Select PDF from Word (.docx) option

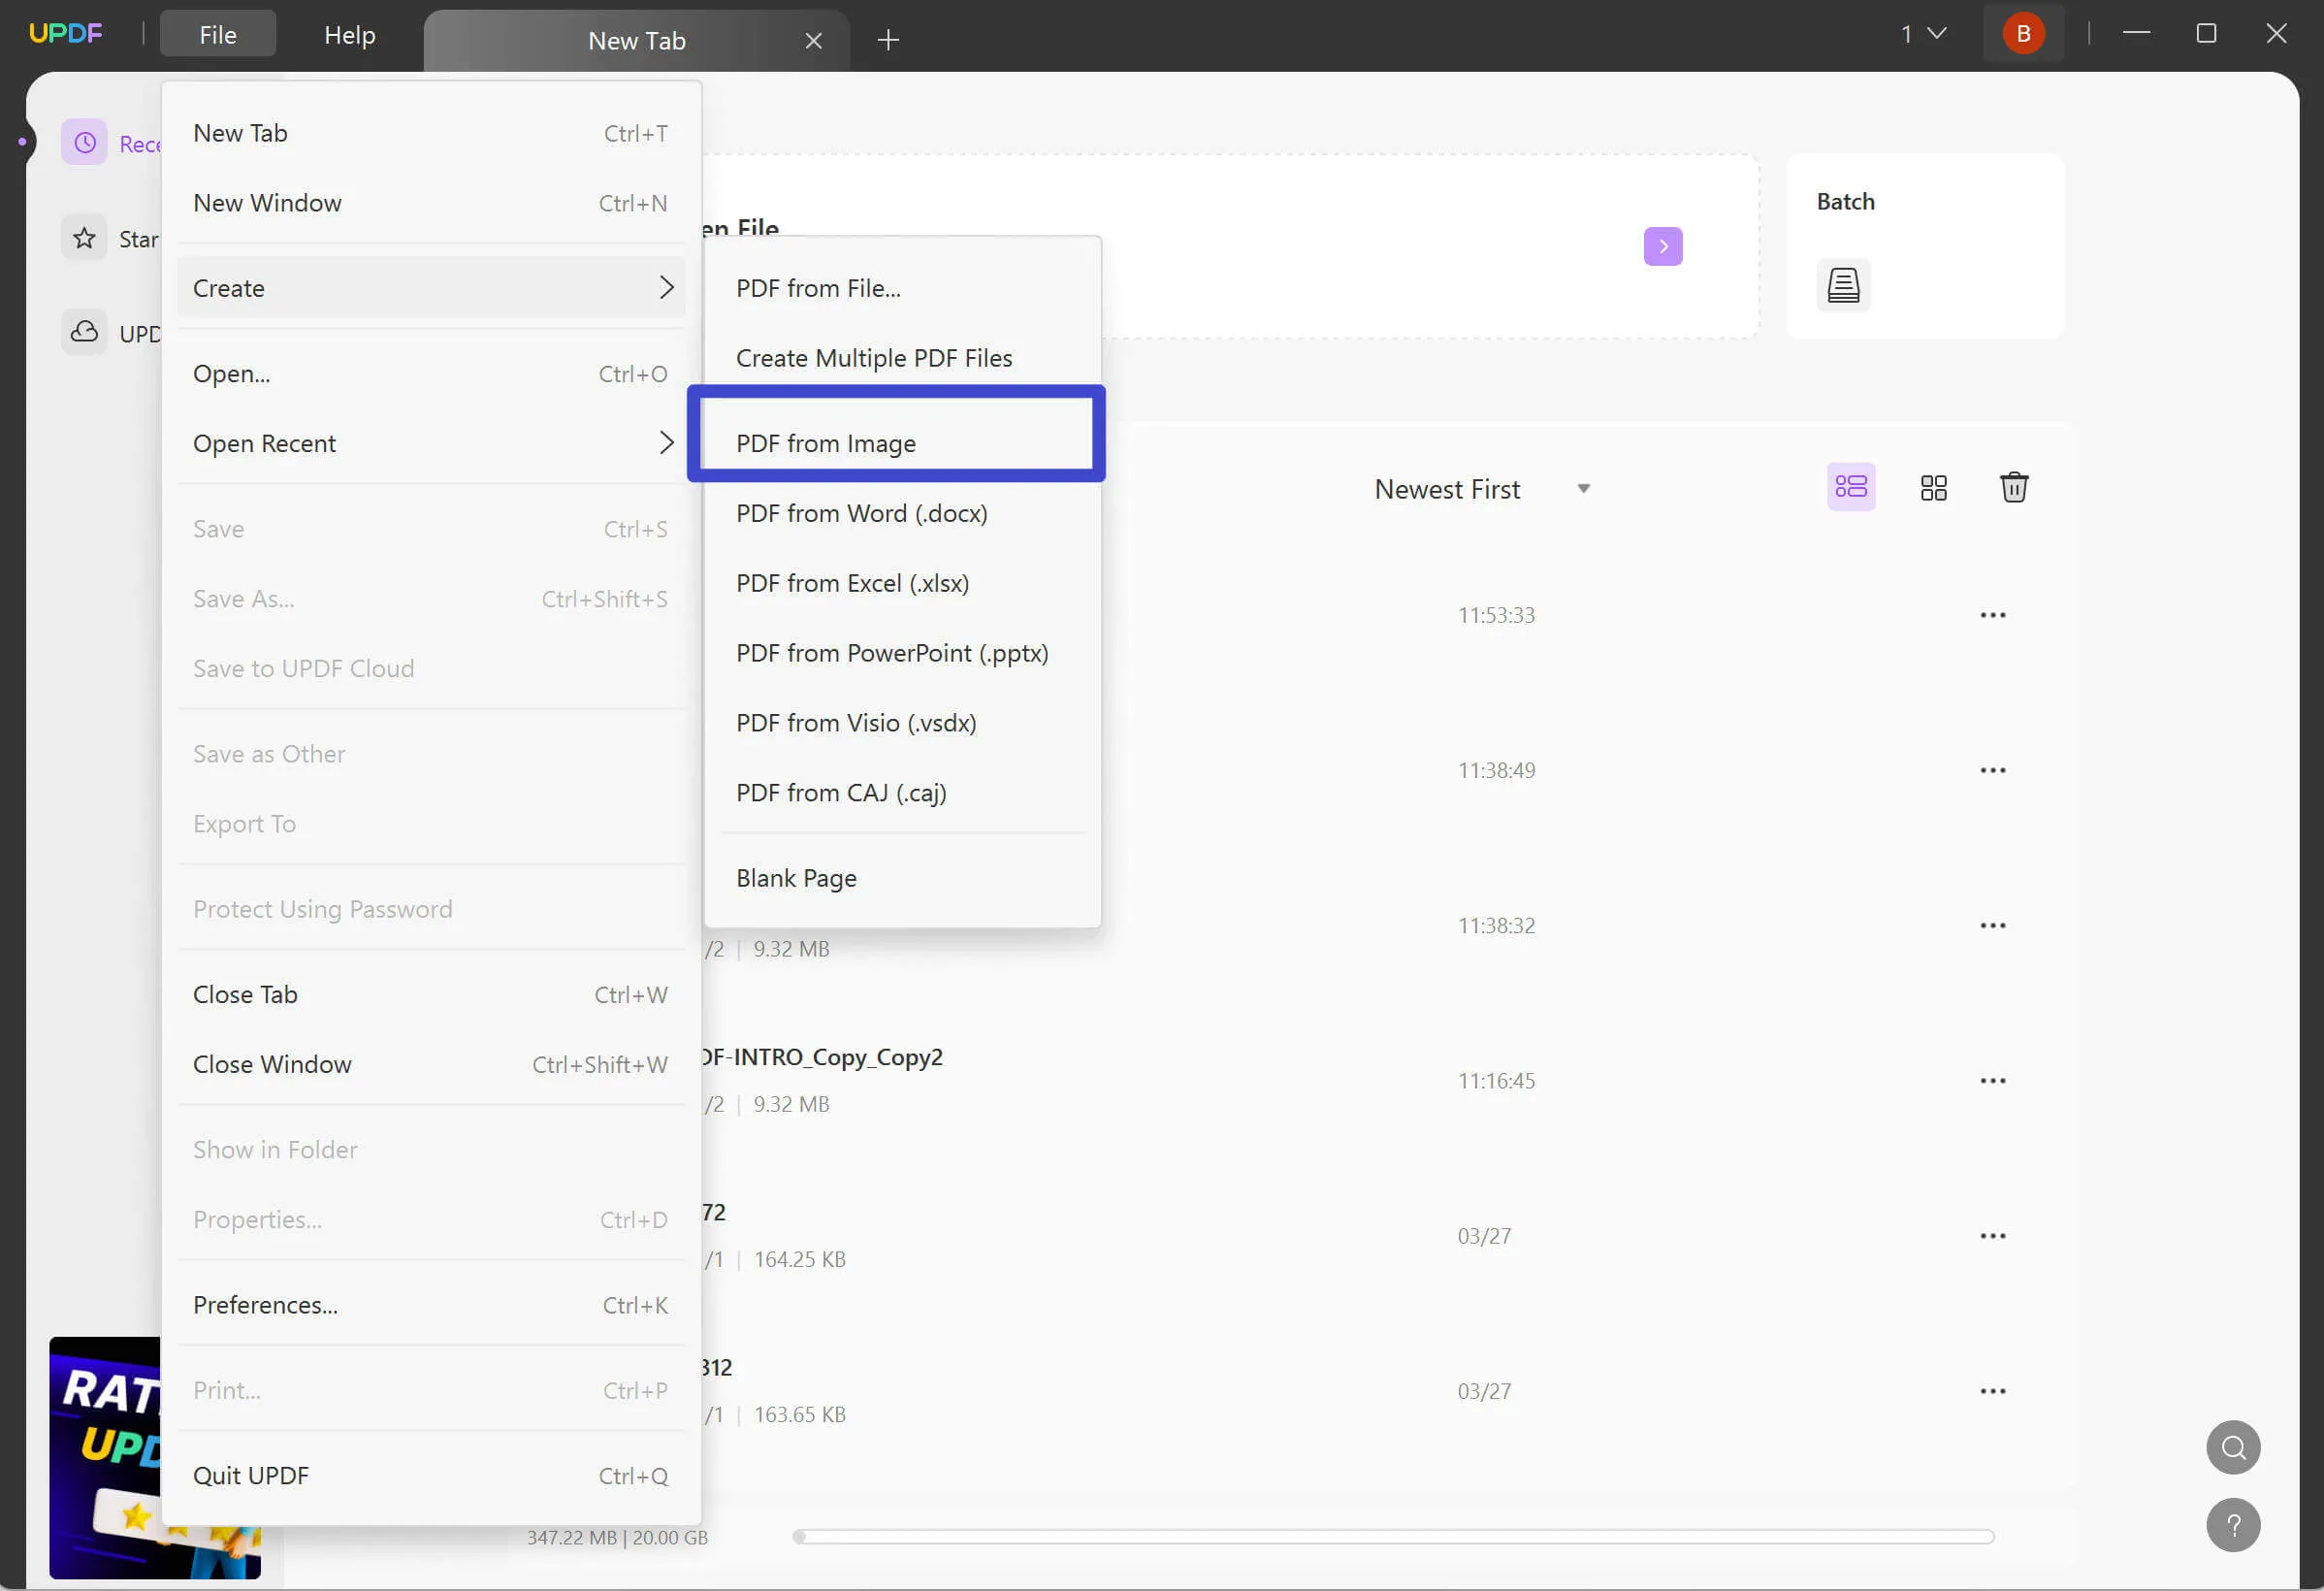[861, 512]
